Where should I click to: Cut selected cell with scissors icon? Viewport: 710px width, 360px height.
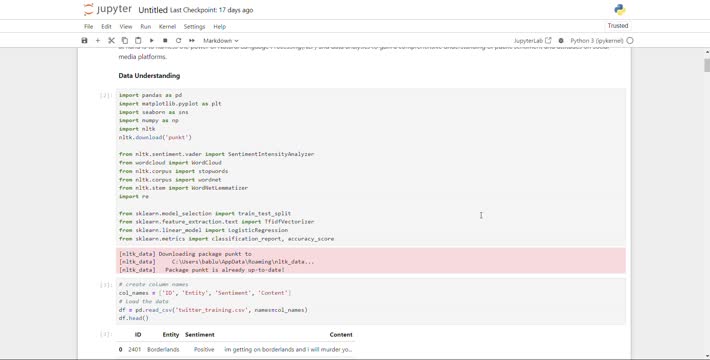point(111,40)
